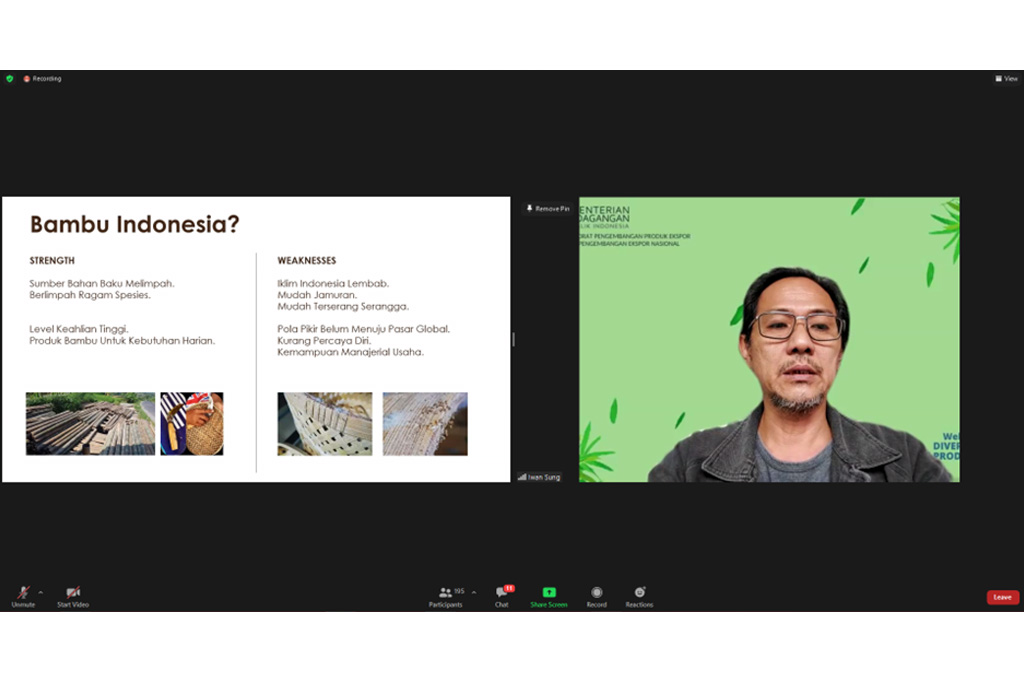Open the View layout menu
1024x682 pixels.
1006,78
